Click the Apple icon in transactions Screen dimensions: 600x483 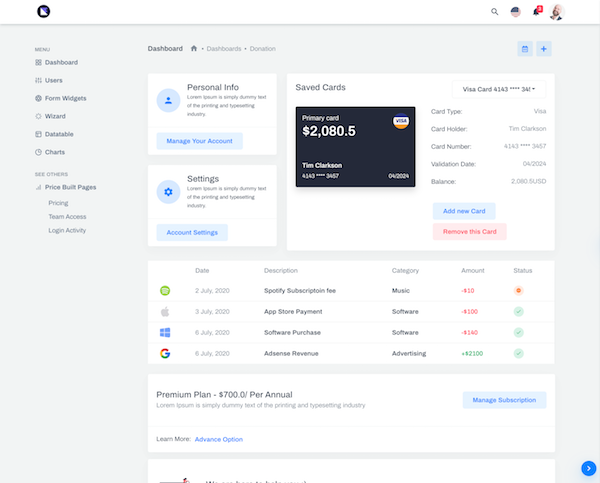pyautogui.click(x=165, y=312)
